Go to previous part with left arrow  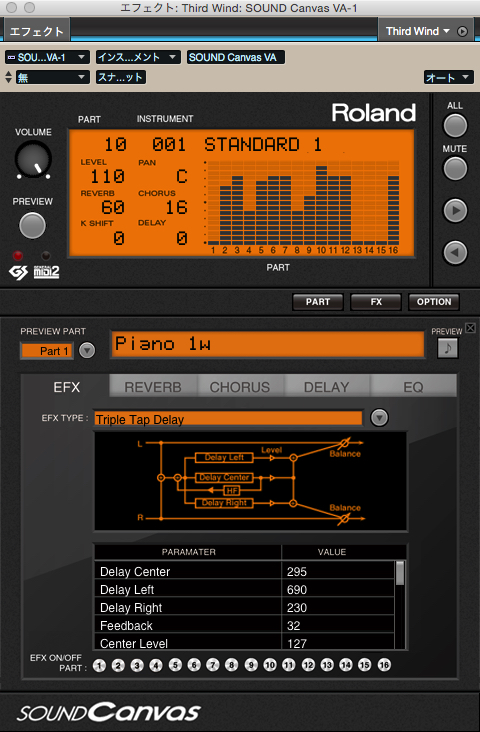pyautogui.click(x=455, y=253)
